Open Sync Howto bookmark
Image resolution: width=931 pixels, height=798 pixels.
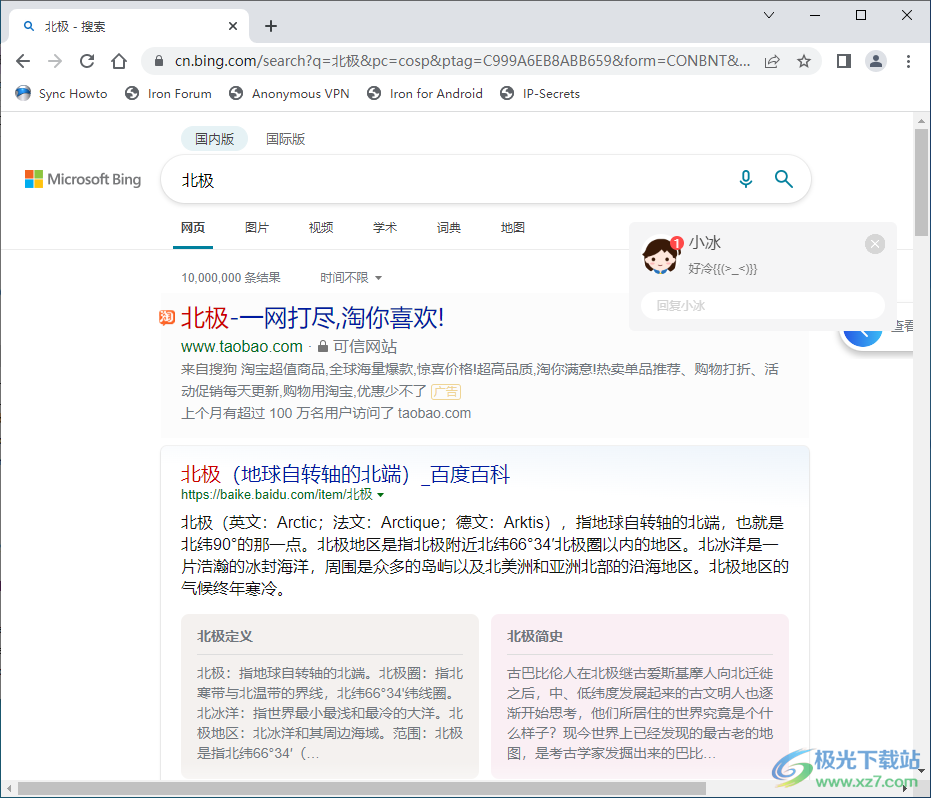(62, 93)
